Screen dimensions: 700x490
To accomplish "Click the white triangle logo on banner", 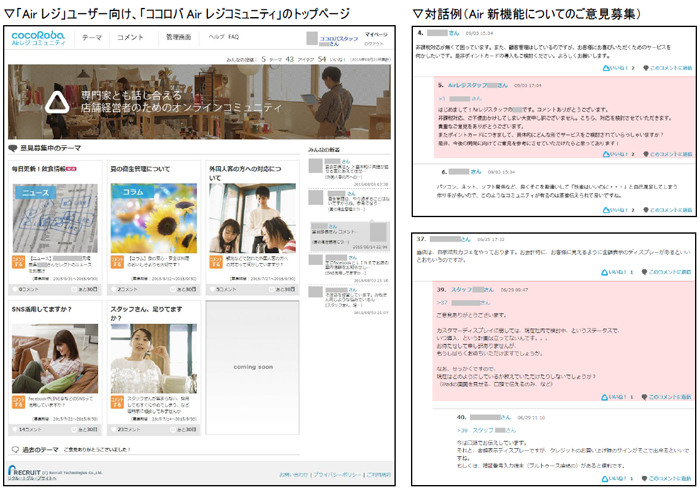I will [57, 99].
